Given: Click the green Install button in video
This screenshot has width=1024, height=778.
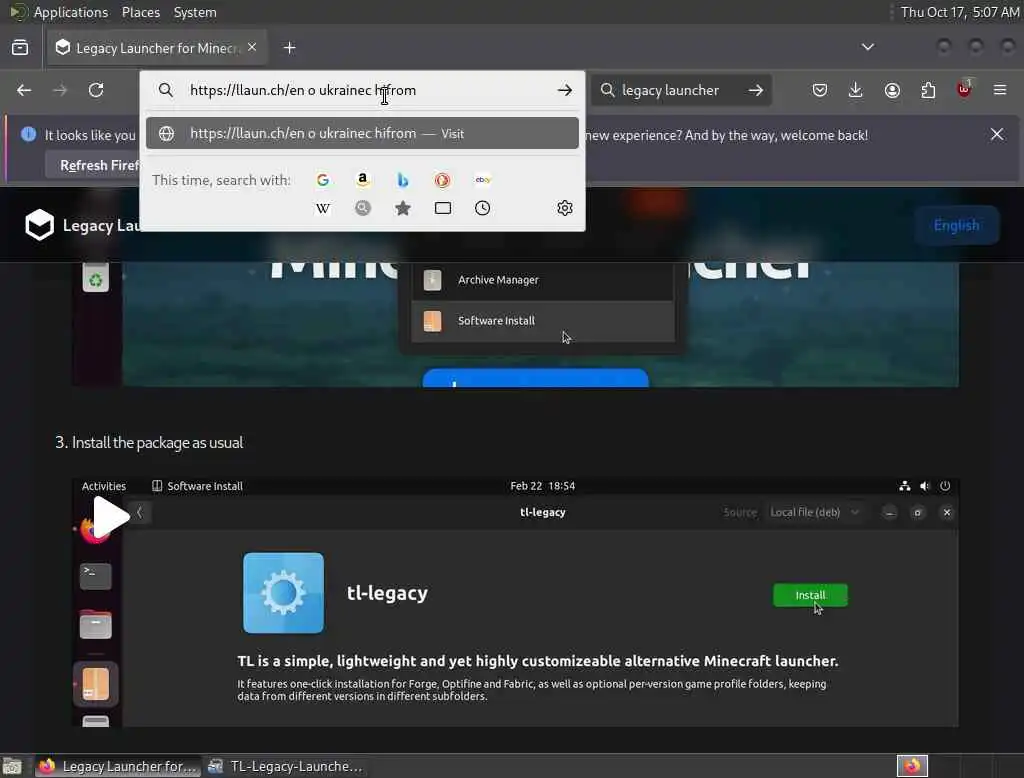Looking at the screenshot, I should 810,595.
